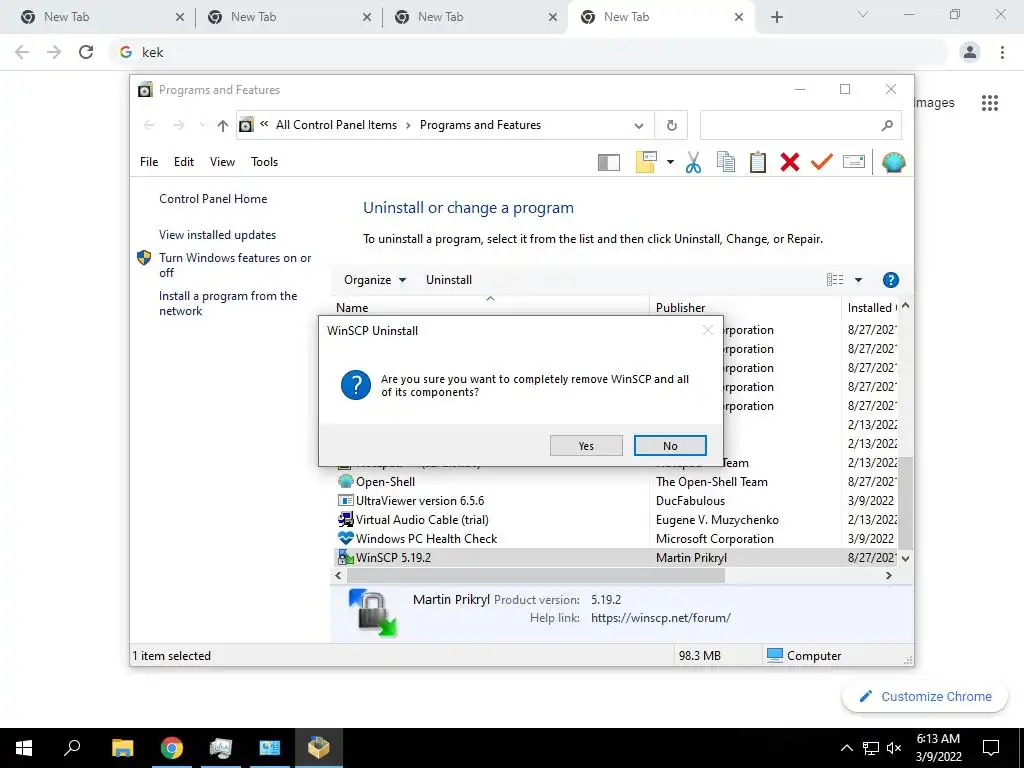Click the Properties card toolbar icon
1024x768 pixels.
pyautogui.click(x=854, y=161)
